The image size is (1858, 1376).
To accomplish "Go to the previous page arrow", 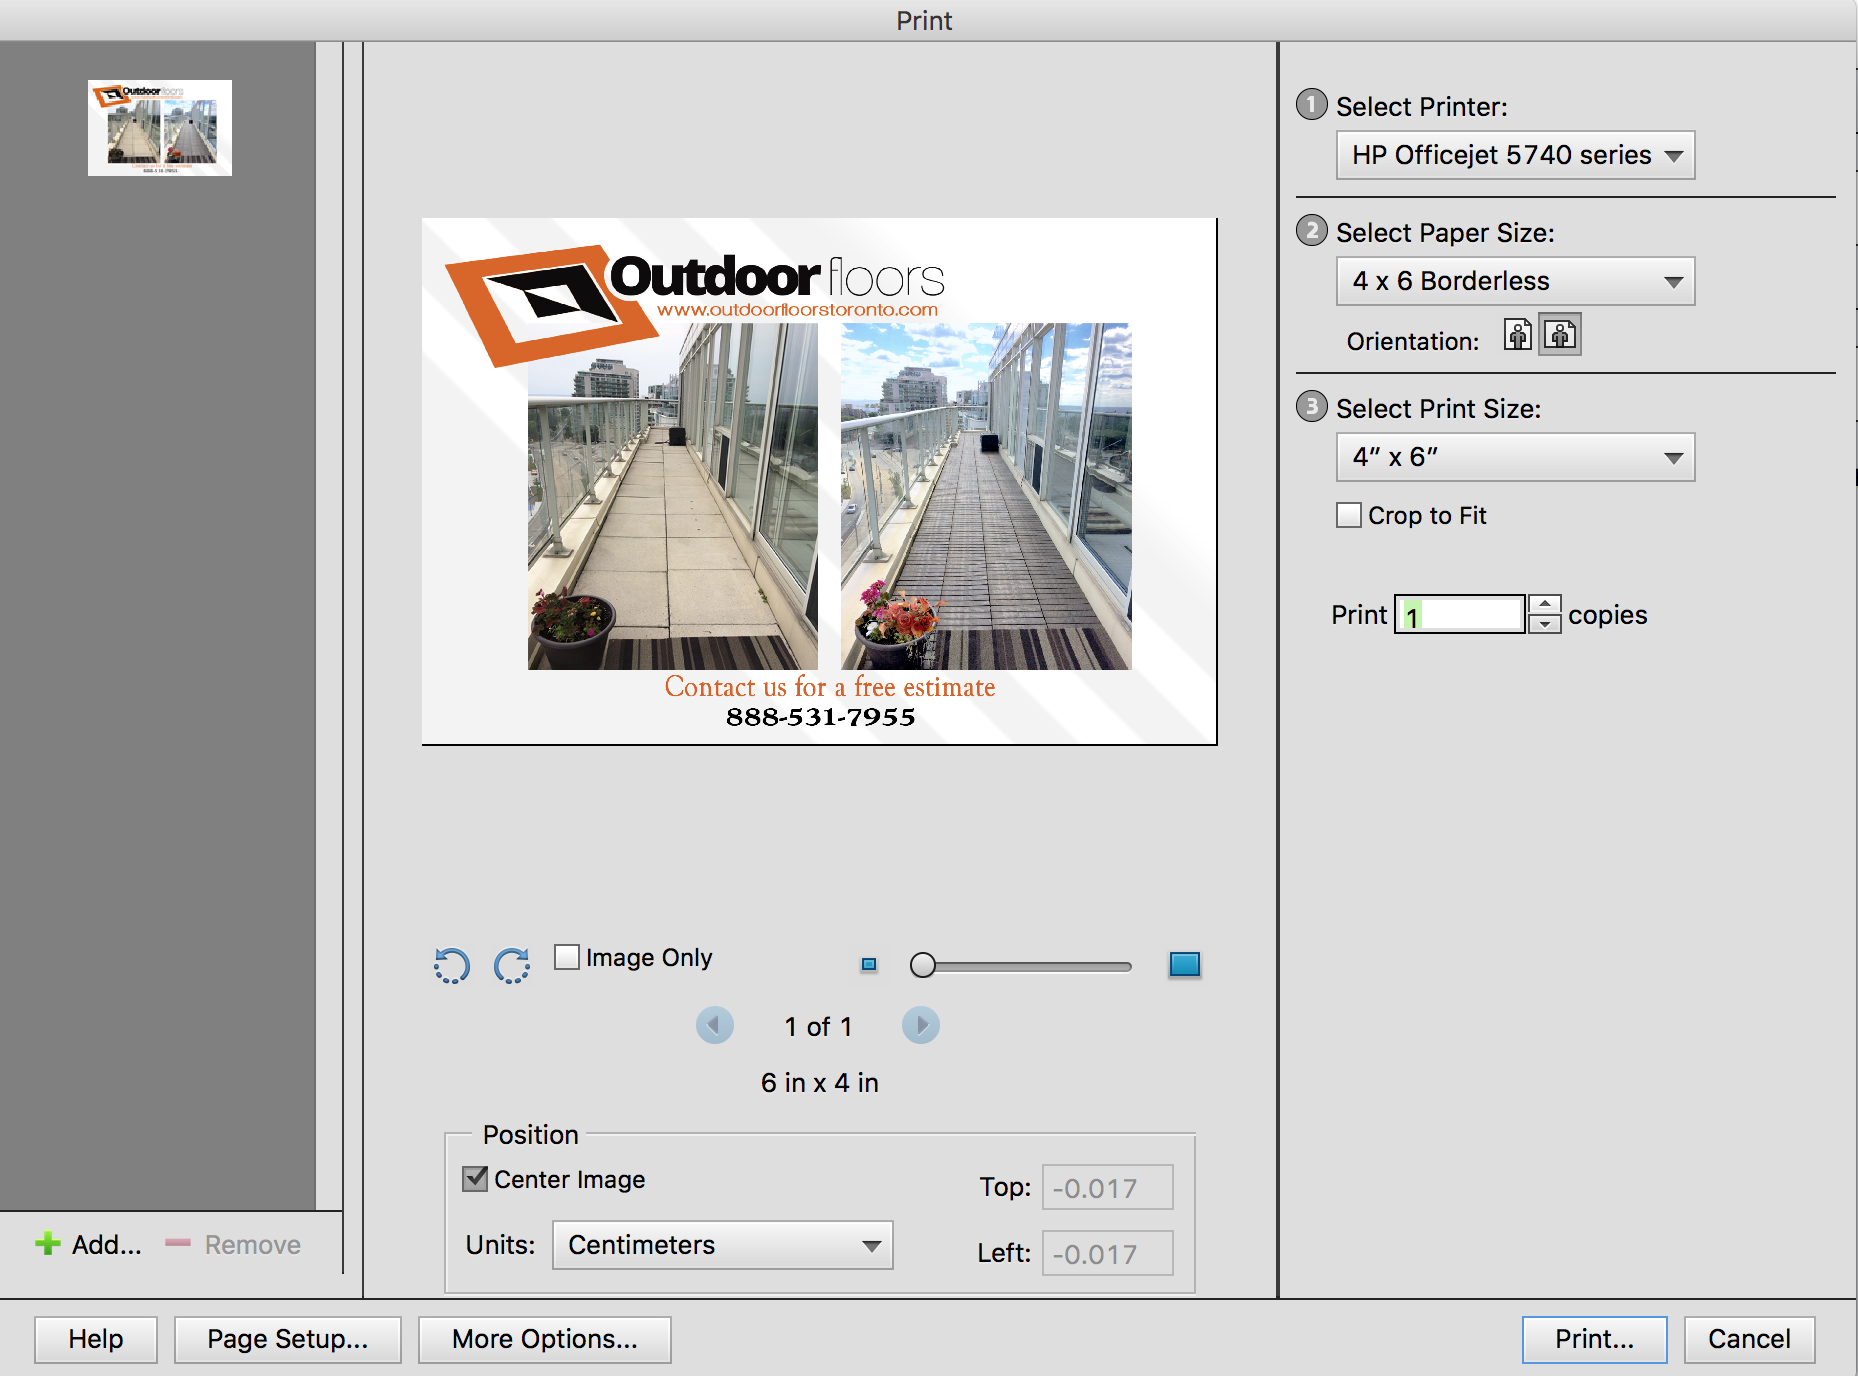I will click(715, 1025).
